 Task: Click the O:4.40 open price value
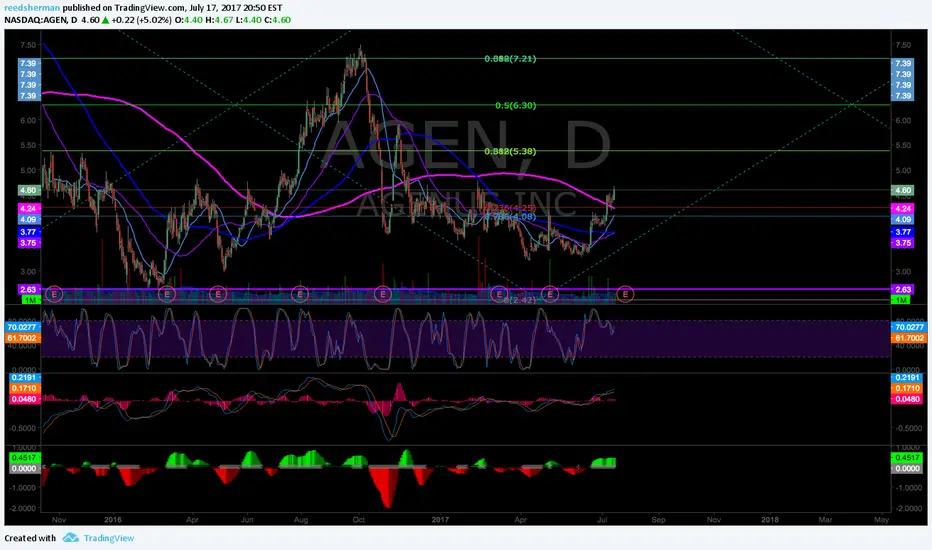tap(188, 20)
